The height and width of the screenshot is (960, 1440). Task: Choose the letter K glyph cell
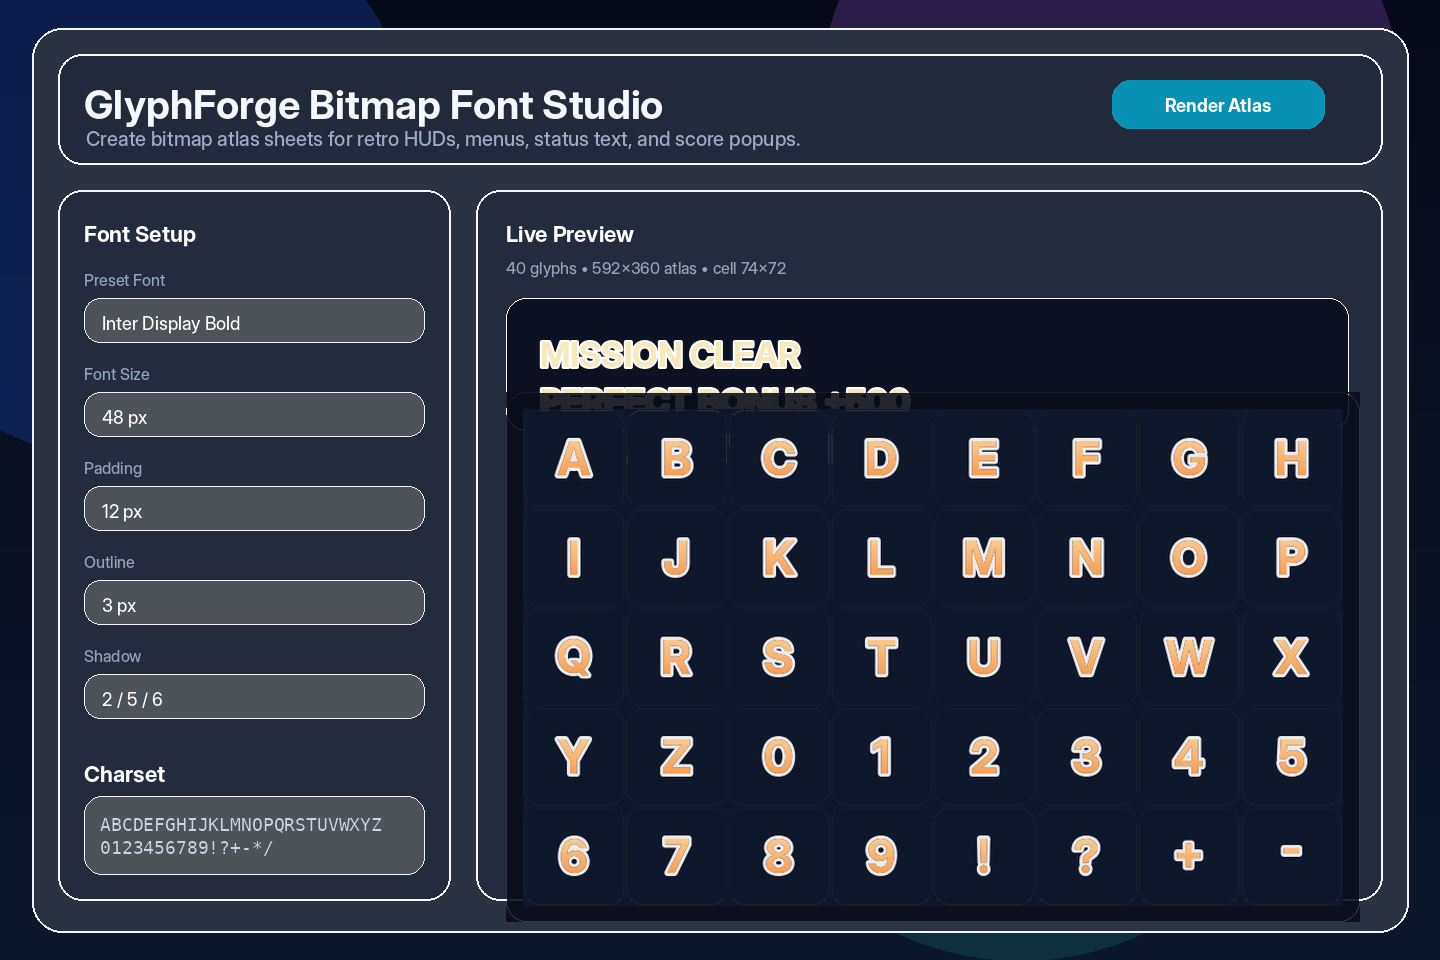(x=779, y=558)
